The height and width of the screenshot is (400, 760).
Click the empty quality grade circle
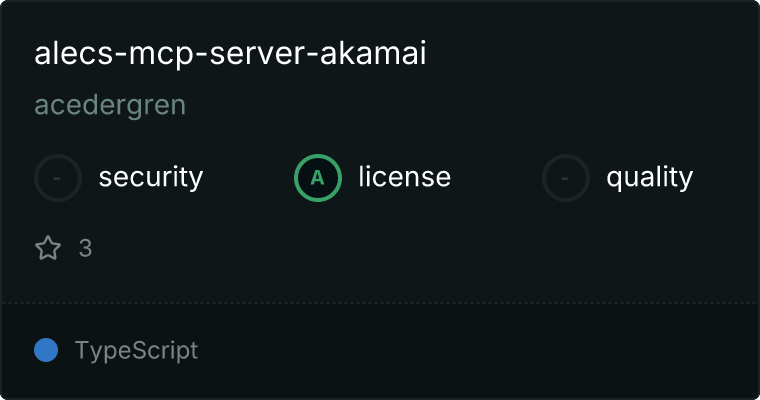pos(566,178)
